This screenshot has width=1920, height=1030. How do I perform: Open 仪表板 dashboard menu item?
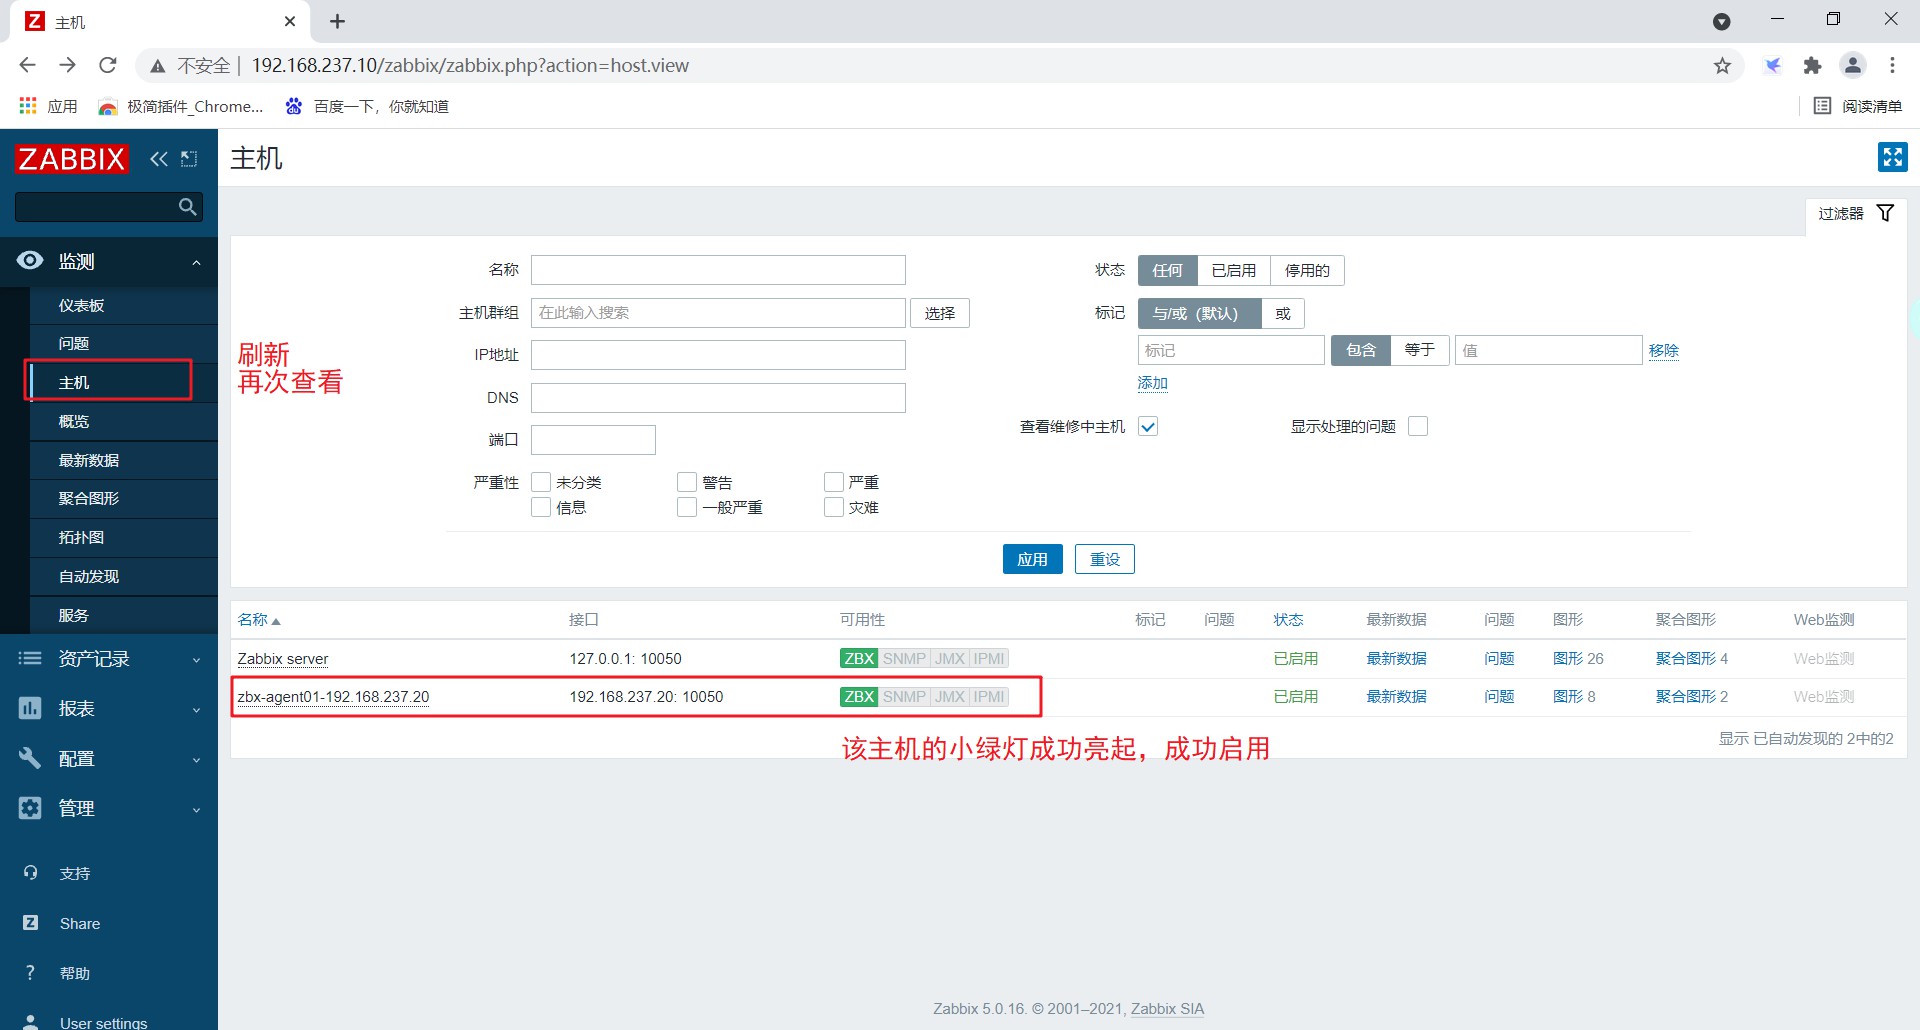(x=124, y=305)
